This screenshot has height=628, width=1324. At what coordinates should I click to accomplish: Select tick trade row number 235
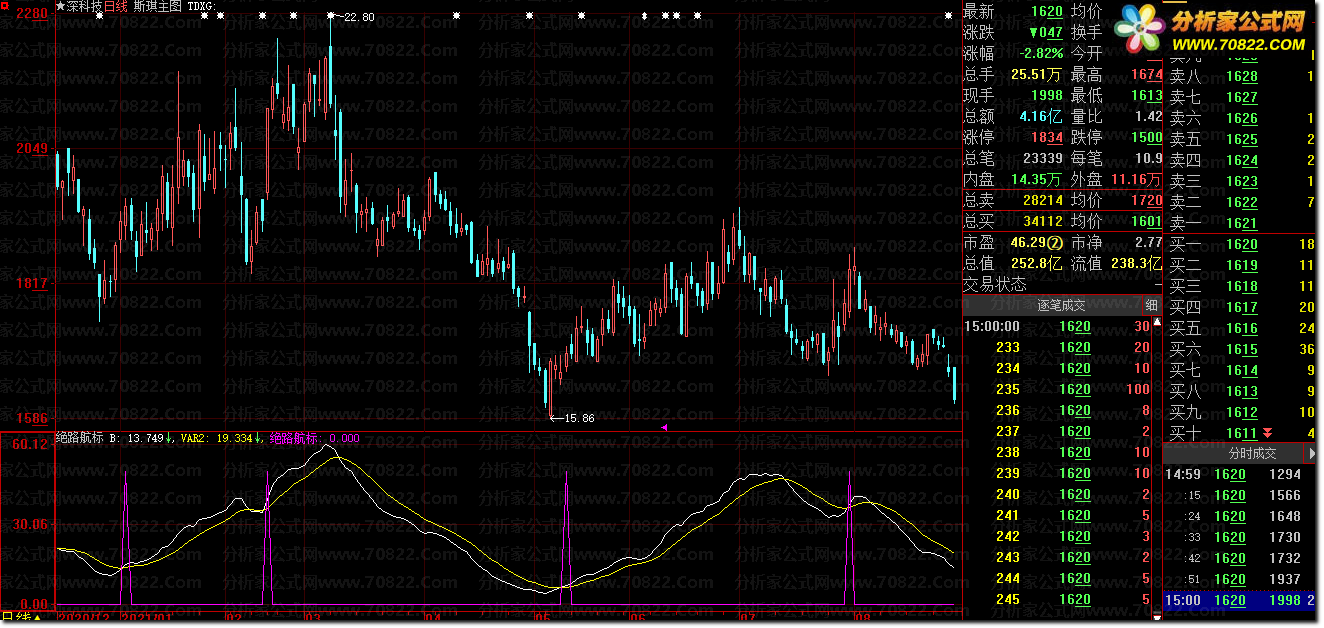click(x=1058, y=389)
